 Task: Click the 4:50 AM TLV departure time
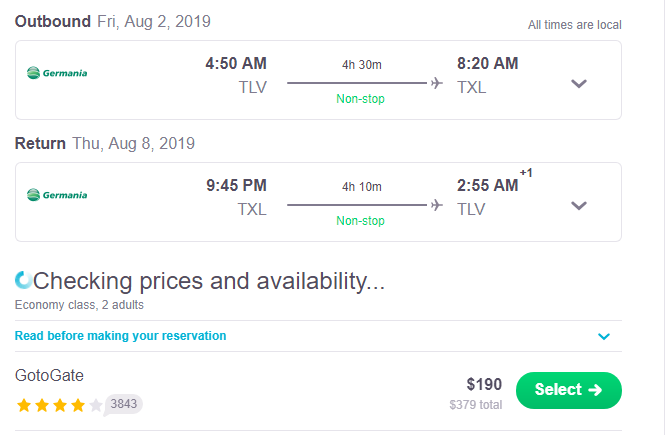coord(236,64)
